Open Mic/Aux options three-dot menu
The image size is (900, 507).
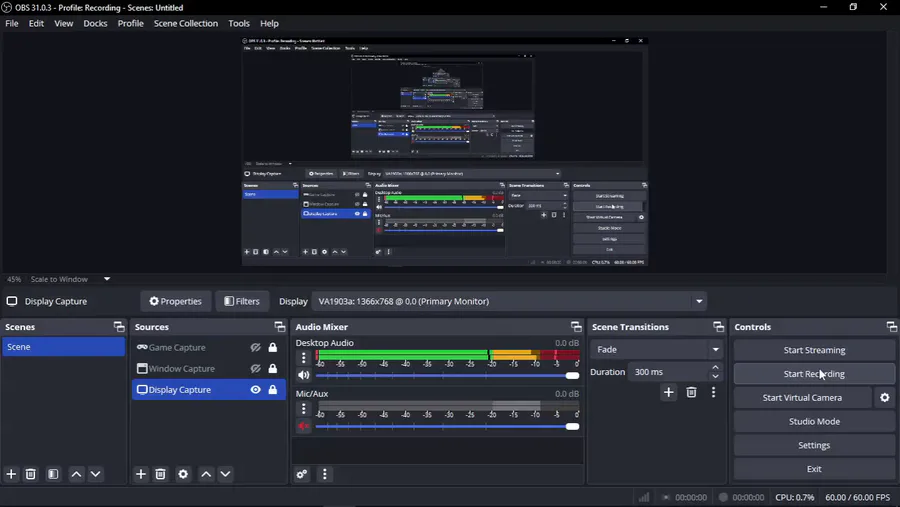click(x=304, y=409)
